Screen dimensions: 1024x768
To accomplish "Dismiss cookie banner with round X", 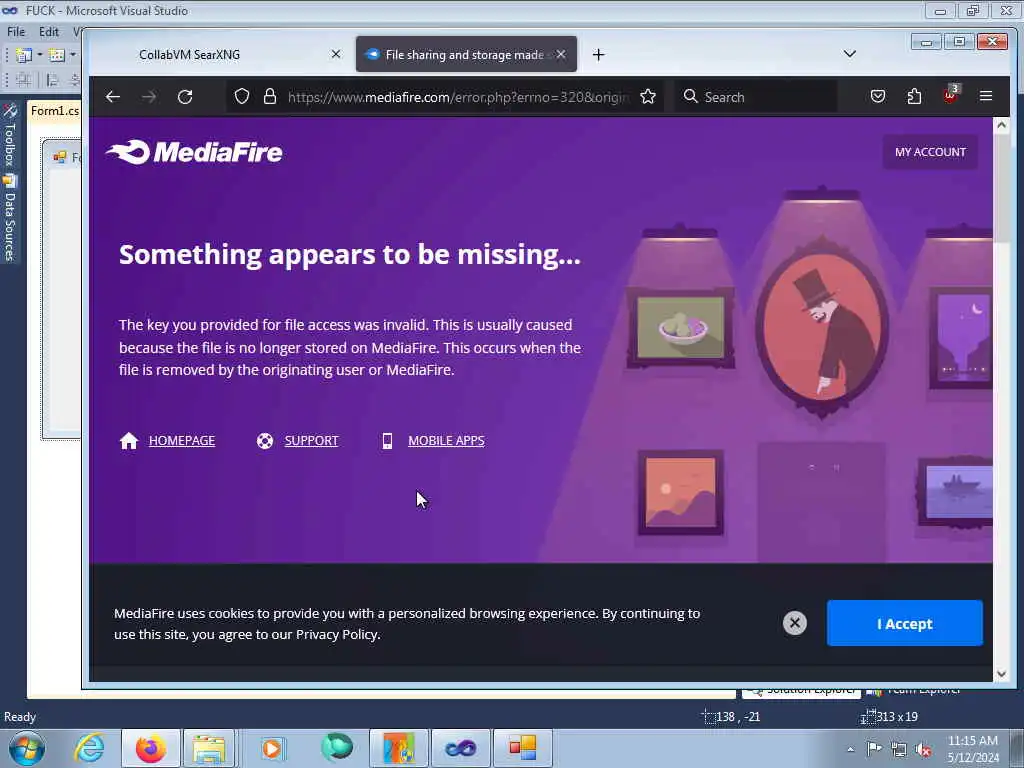I will coord(795,623).
